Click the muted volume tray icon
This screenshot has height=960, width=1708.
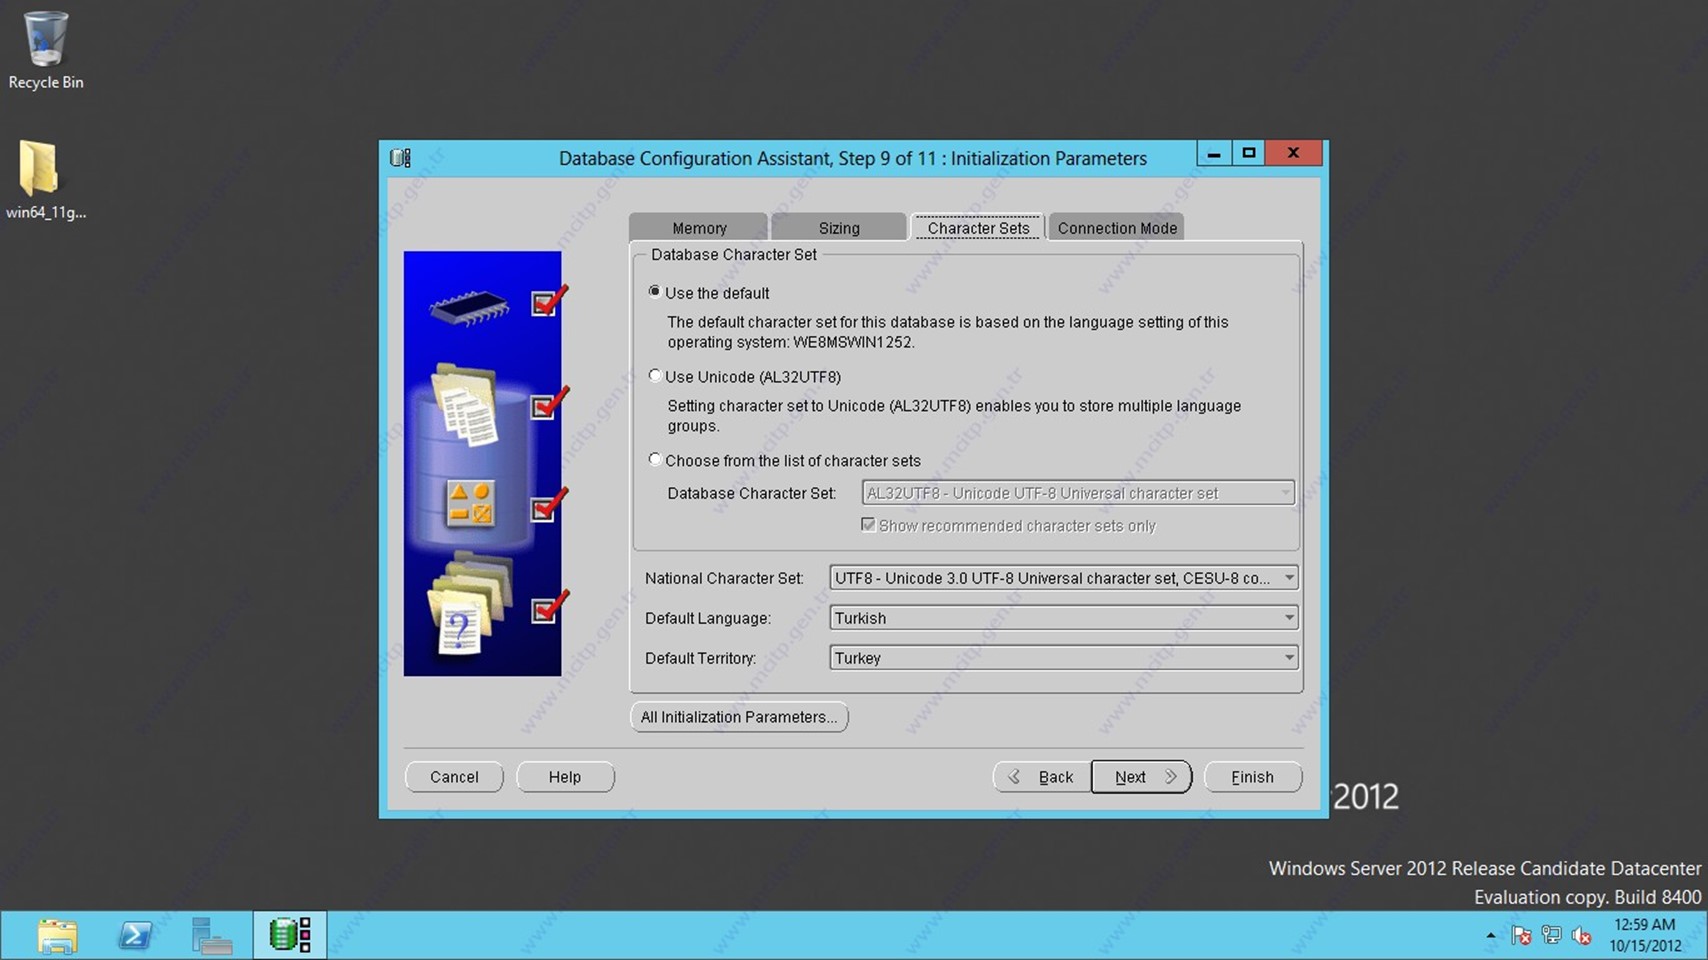click(x=1581, y=936)
